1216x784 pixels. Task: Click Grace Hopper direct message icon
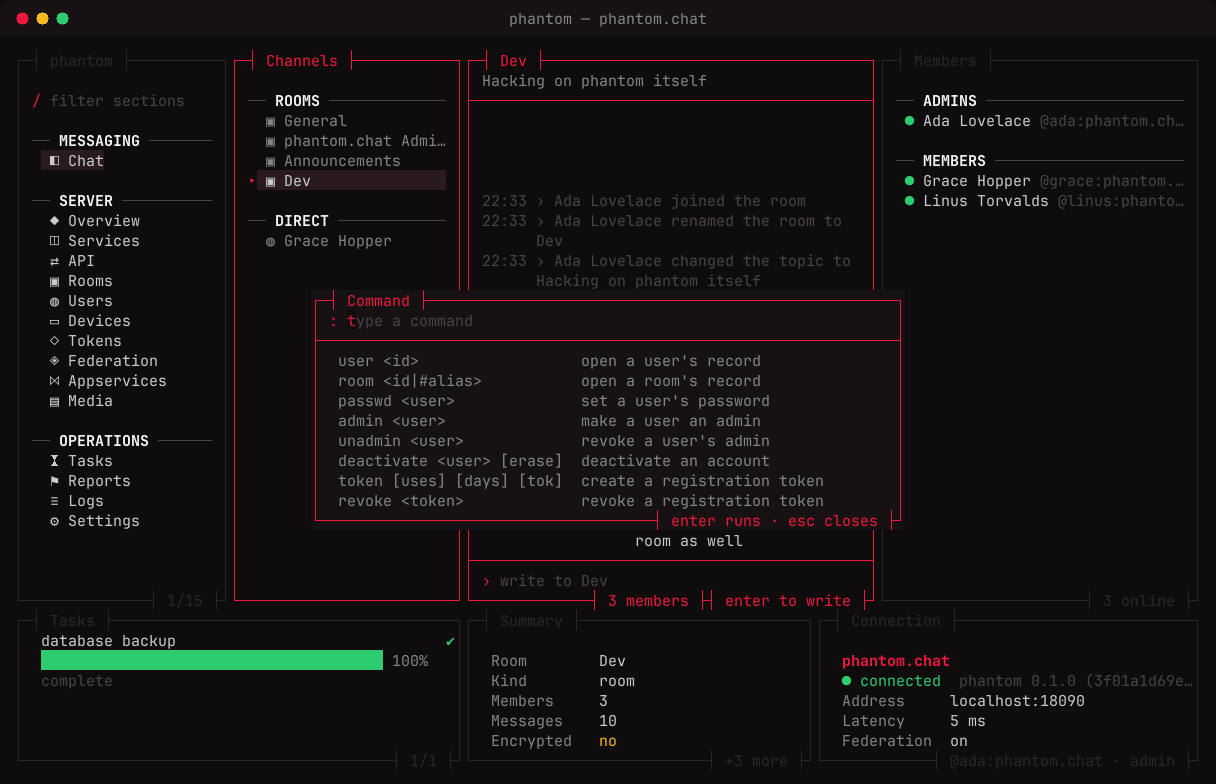point(270,241)
